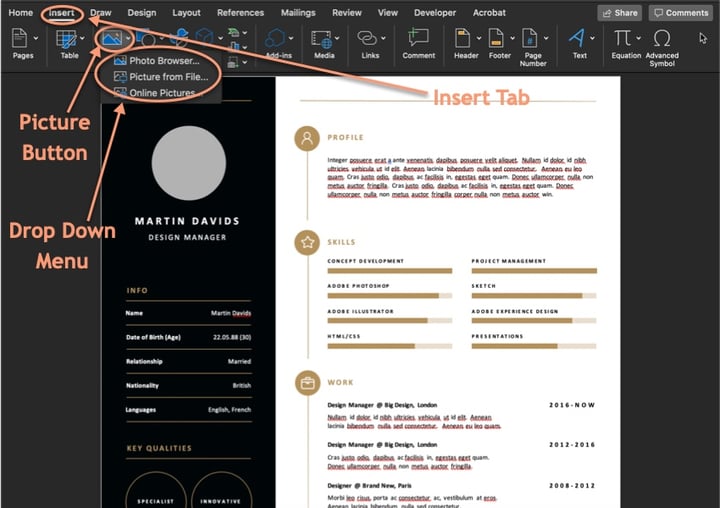Click the Pictures button icon
The image size is (720, 508).
(x=112, y=38)
